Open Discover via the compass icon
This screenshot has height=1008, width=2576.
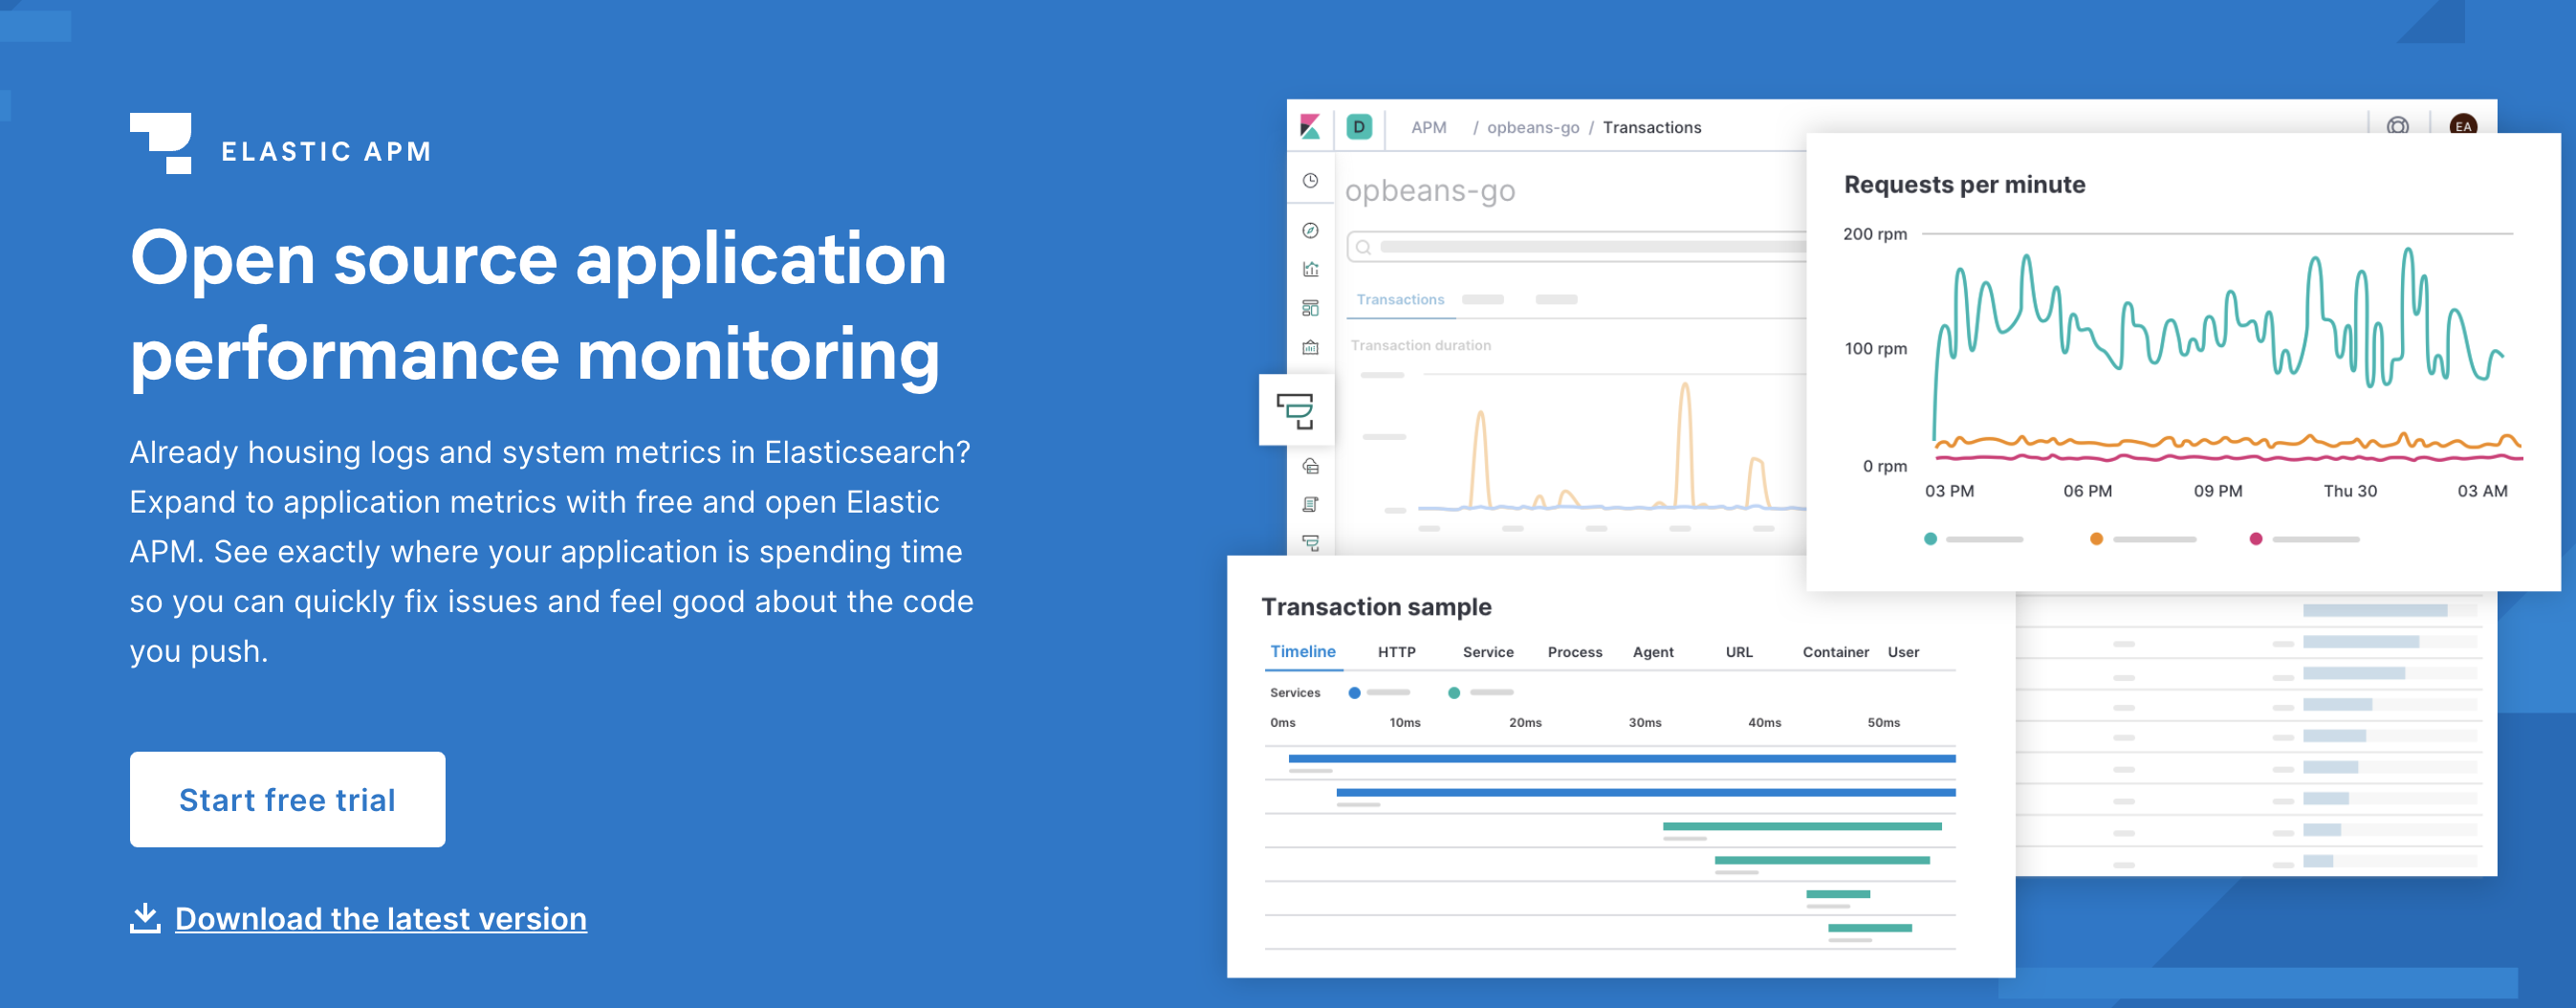[x=1310, y=231]
